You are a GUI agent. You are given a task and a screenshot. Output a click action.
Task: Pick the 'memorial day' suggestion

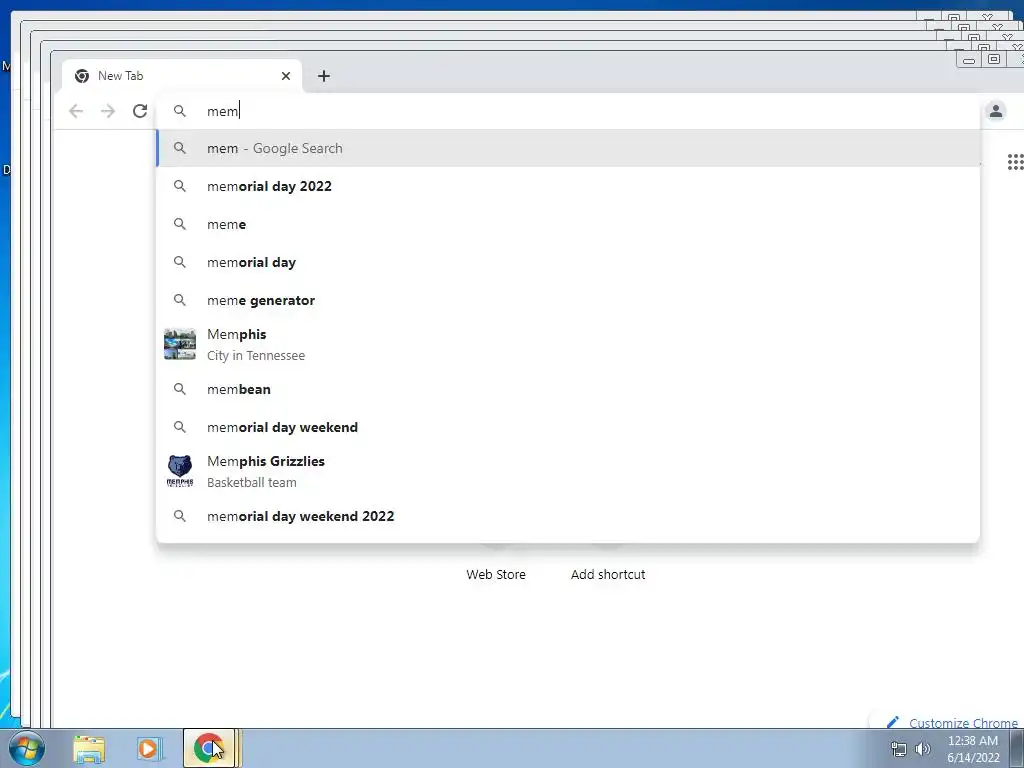[x=568, y=262]
